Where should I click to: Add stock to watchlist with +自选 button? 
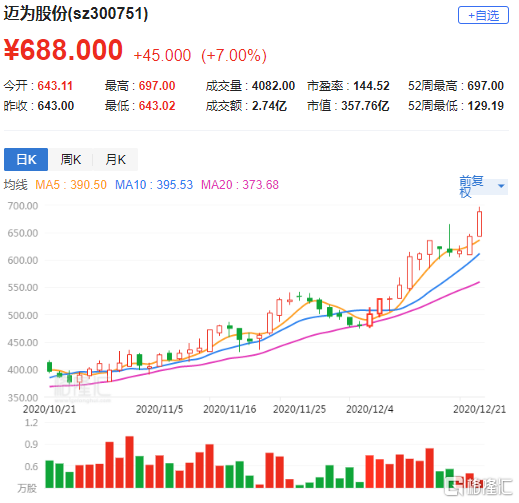483,15
